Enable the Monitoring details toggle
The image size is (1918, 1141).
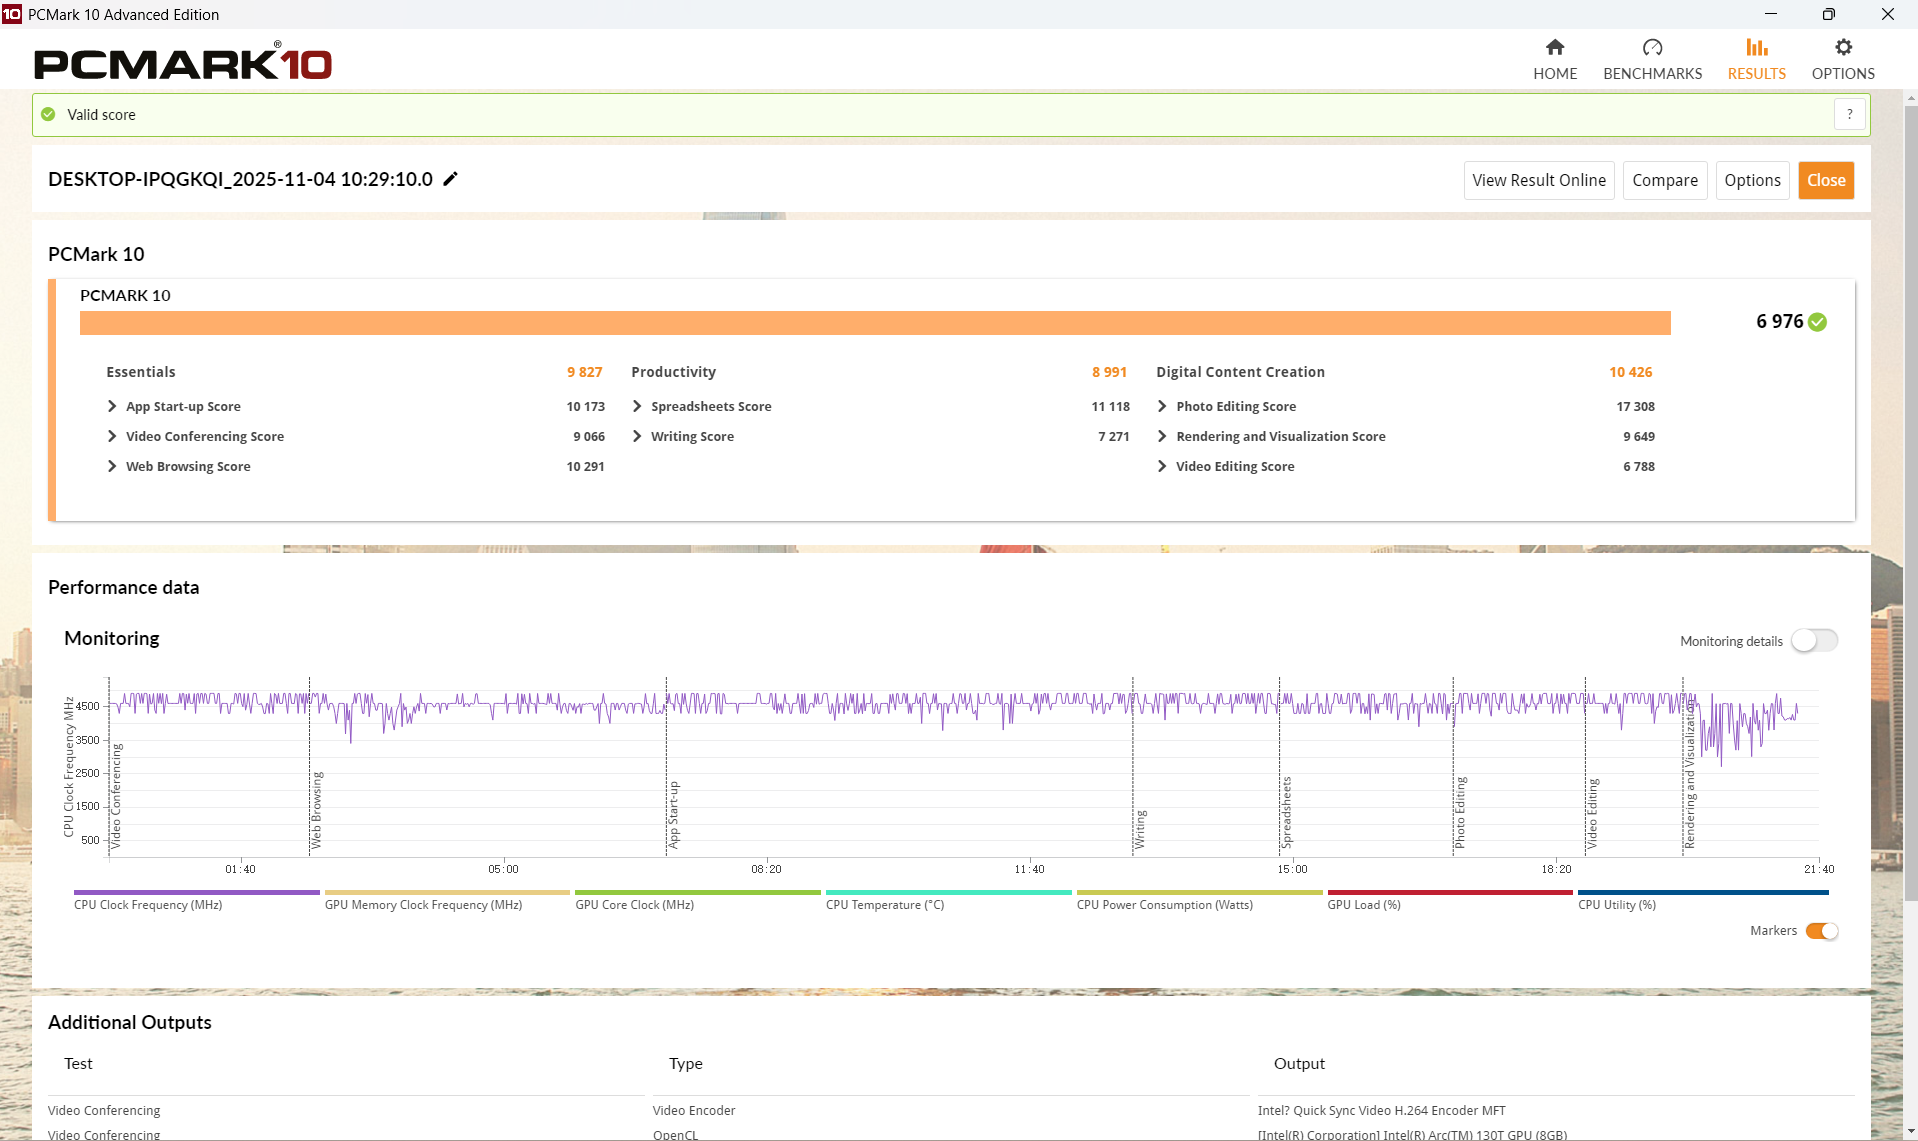1813,641
